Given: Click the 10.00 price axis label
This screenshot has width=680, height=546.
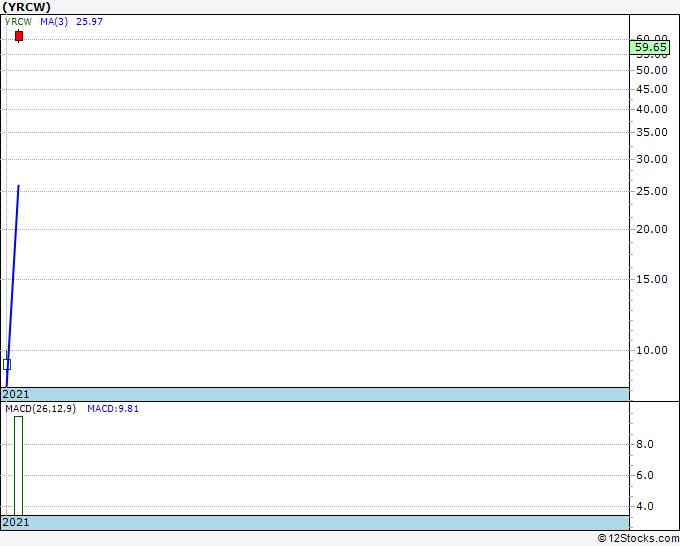Looking at the screenshot, I should point(652,350).
